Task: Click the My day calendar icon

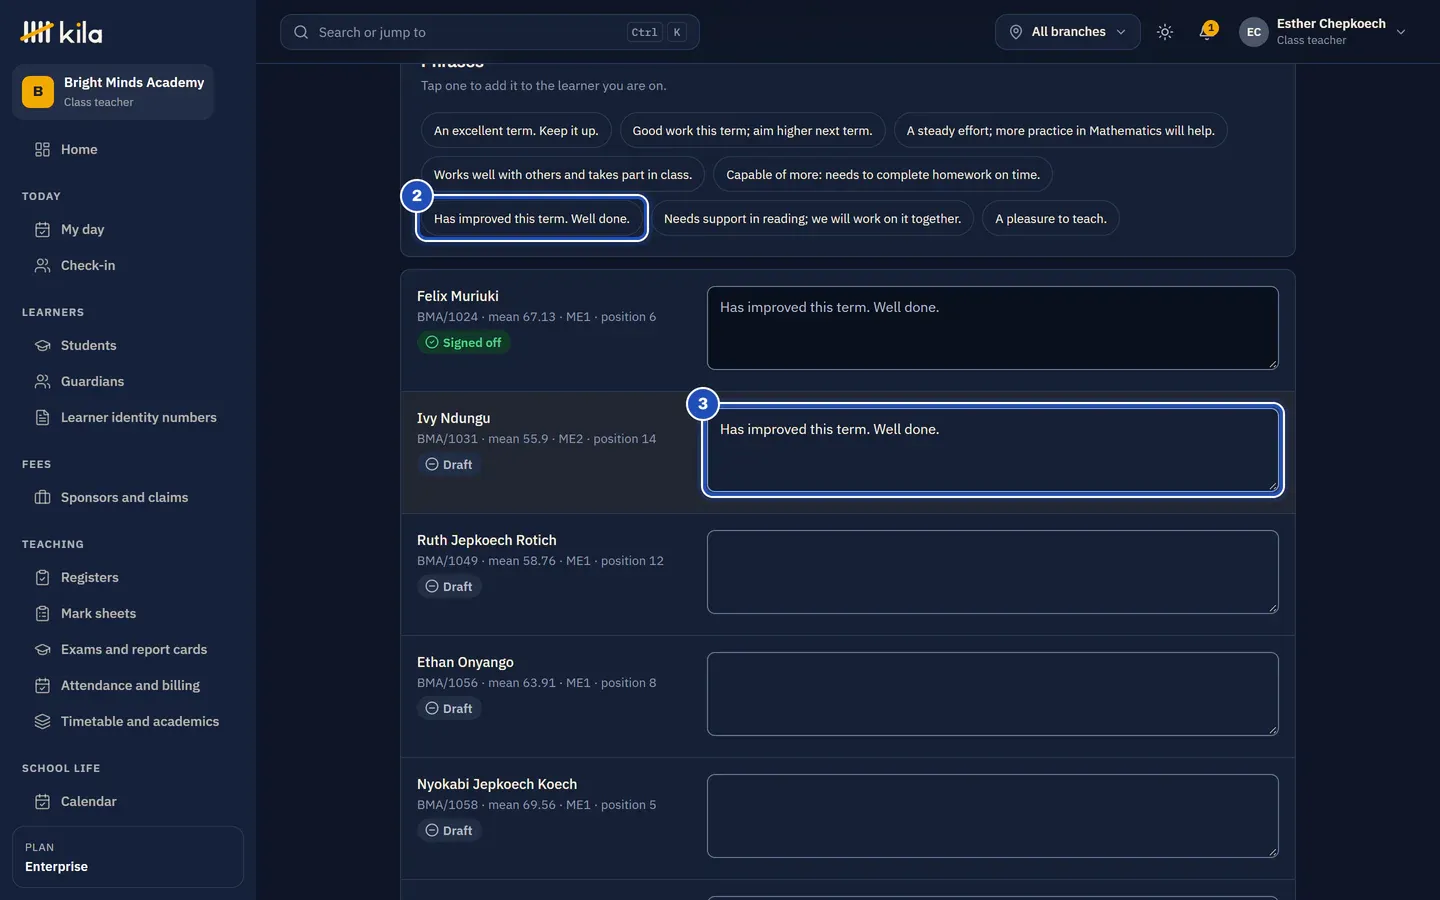Action: (42, 230)
